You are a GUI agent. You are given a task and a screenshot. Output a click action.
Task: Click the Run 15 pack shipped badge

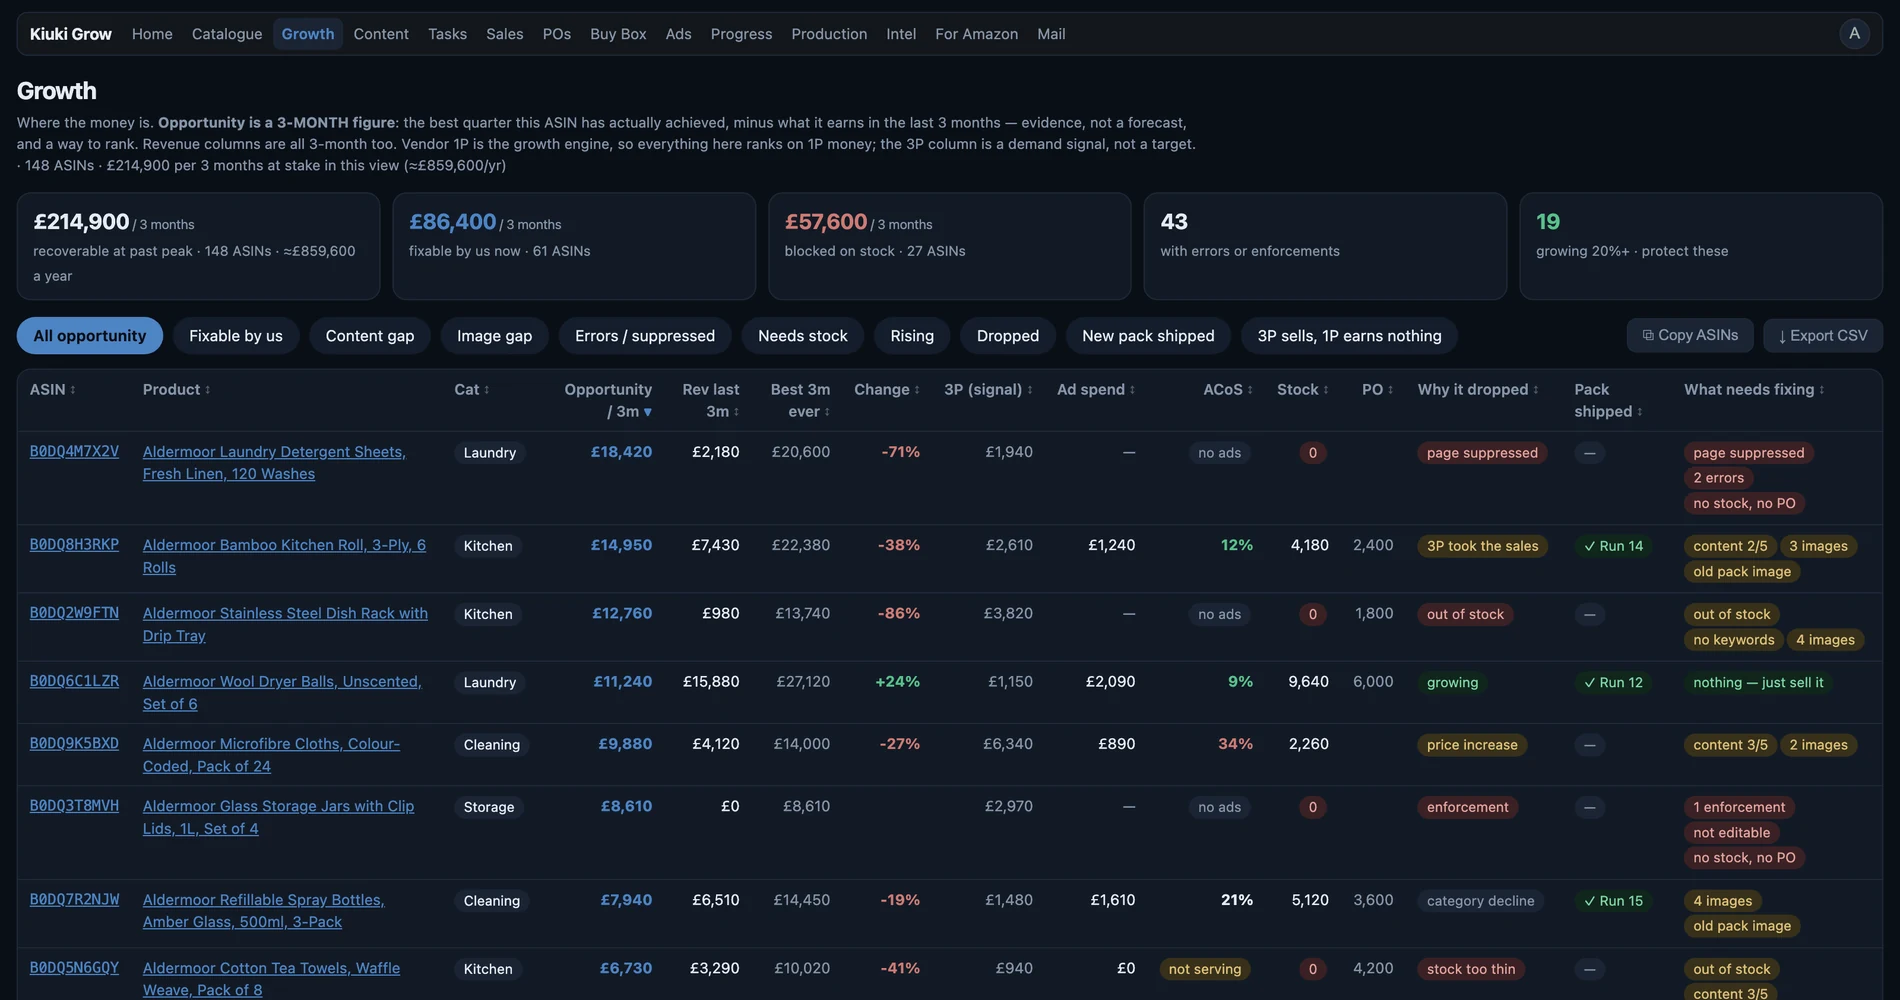(1613, 901)
